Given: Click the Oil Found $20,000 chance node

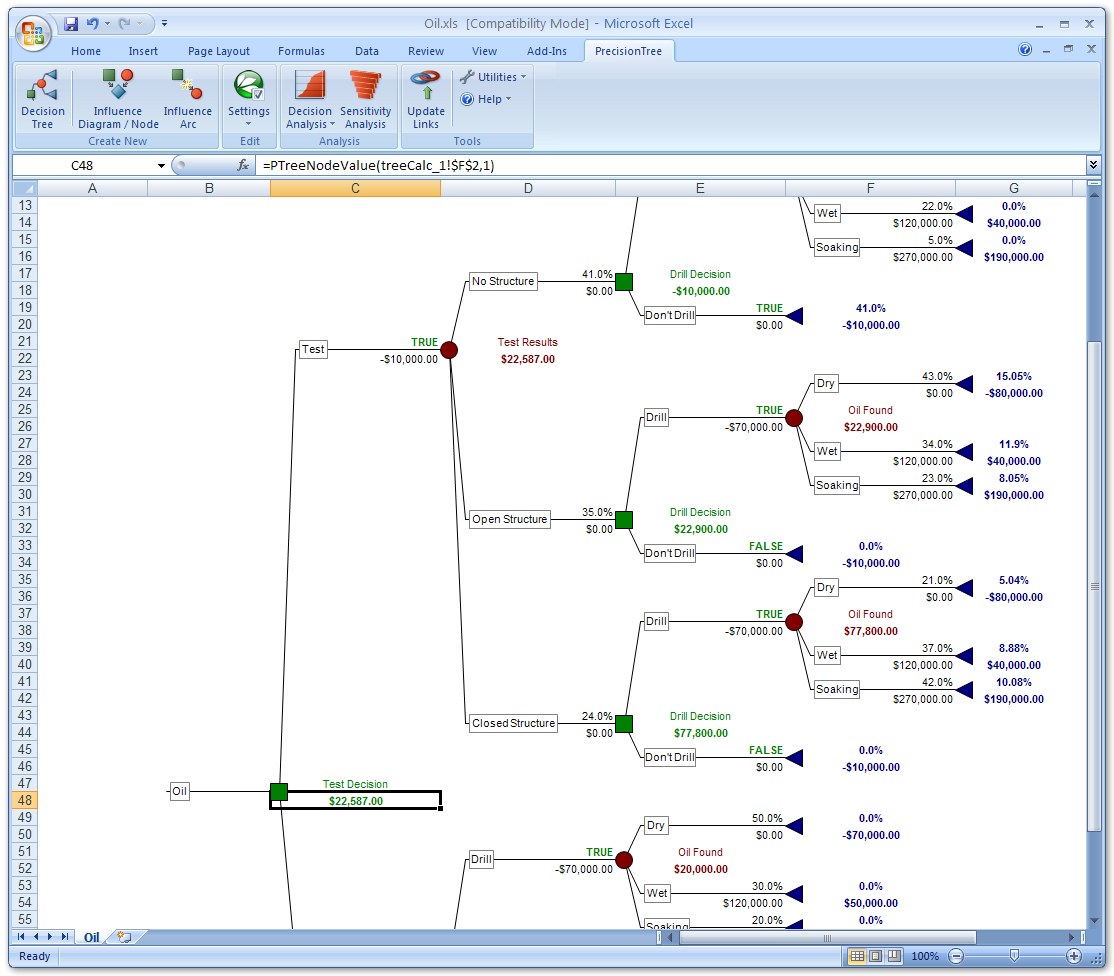Looking at the screenshot, I should click(624, 860).
